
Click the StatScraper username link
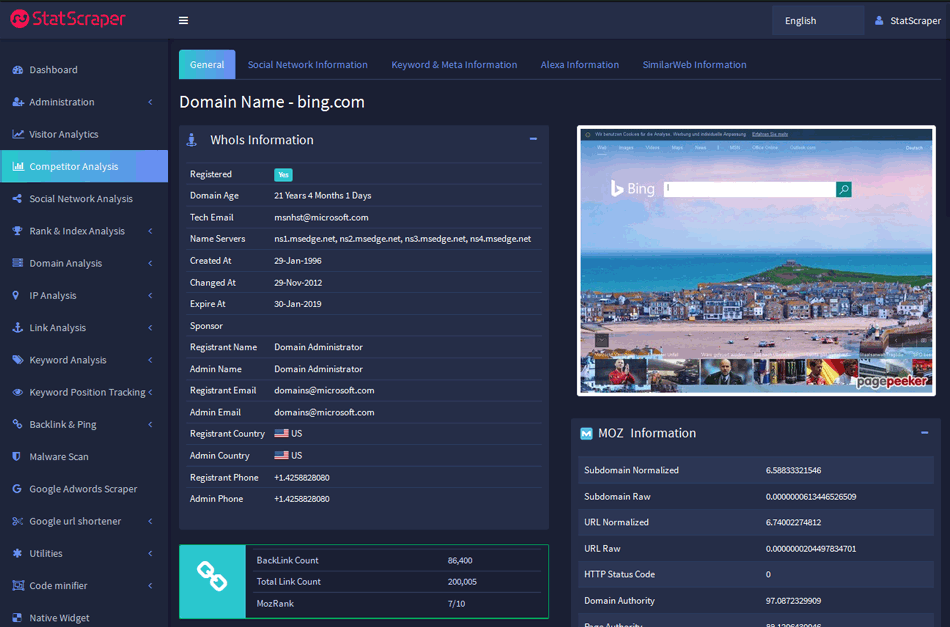point(915,21)
